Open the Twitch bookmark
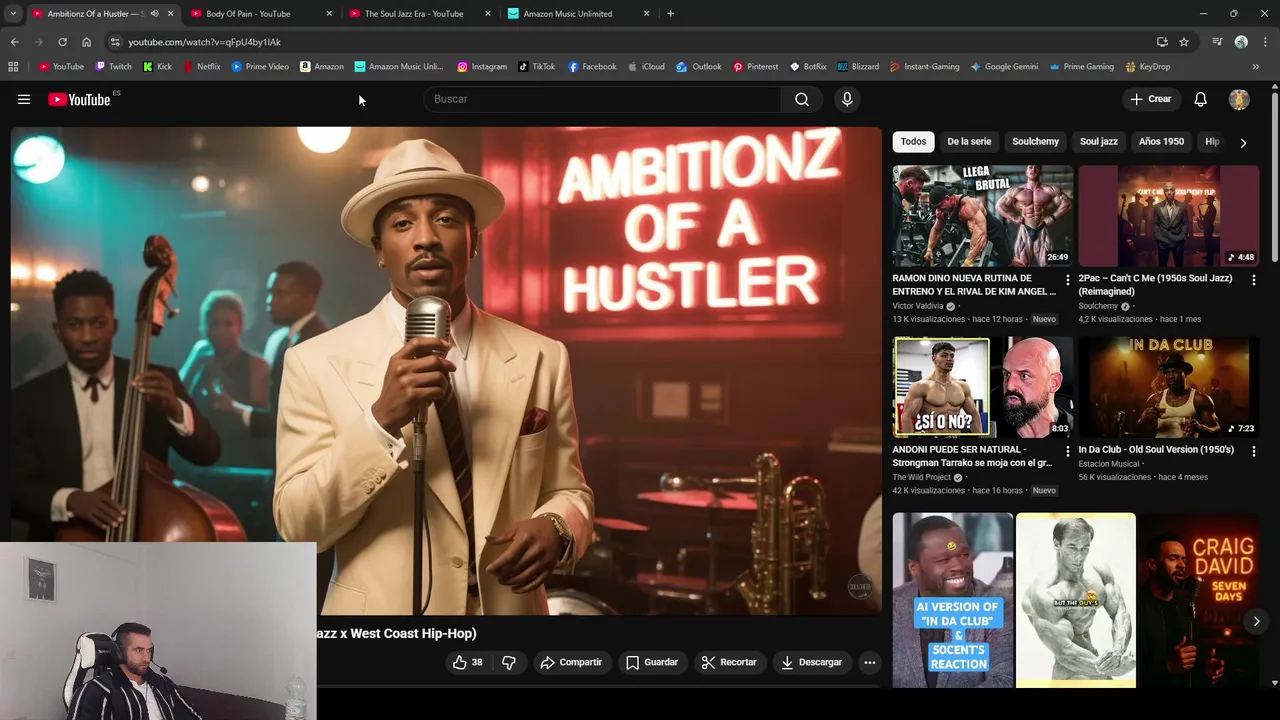The image size is (1280, 720). [113, 67]
